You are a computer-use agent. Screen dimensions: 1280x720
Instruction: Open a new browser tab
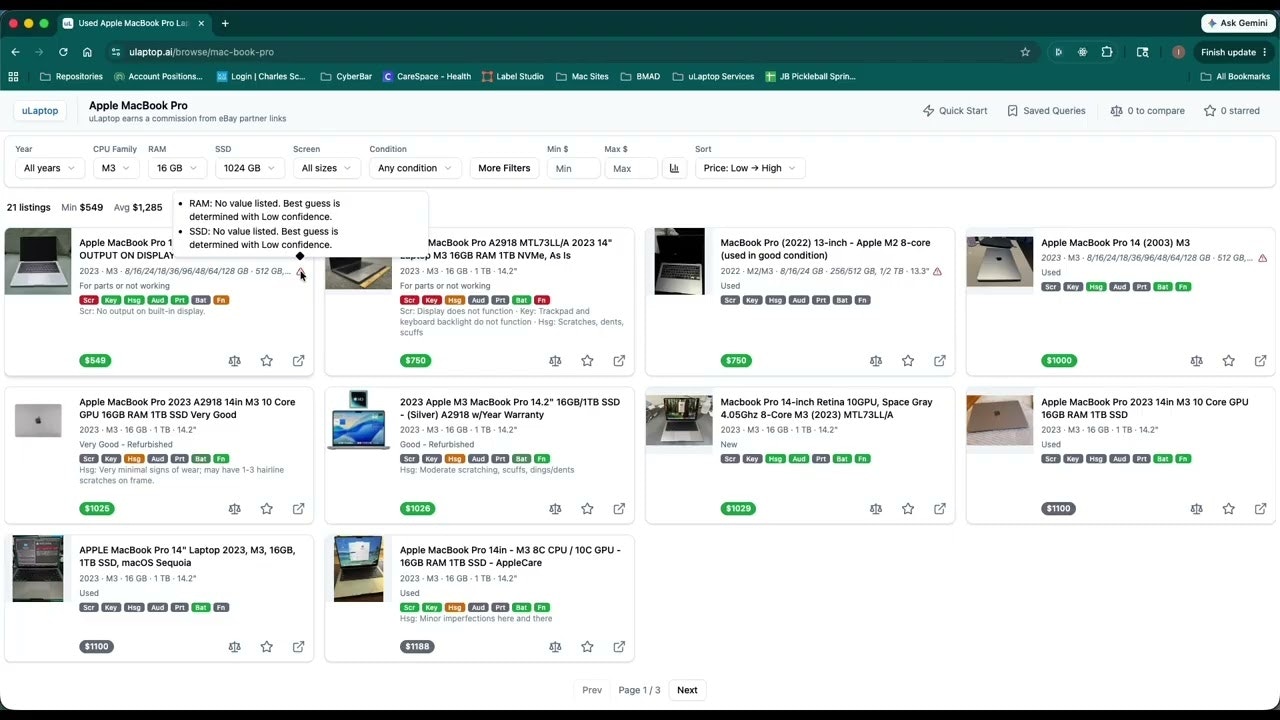click(x=225, y=23)
